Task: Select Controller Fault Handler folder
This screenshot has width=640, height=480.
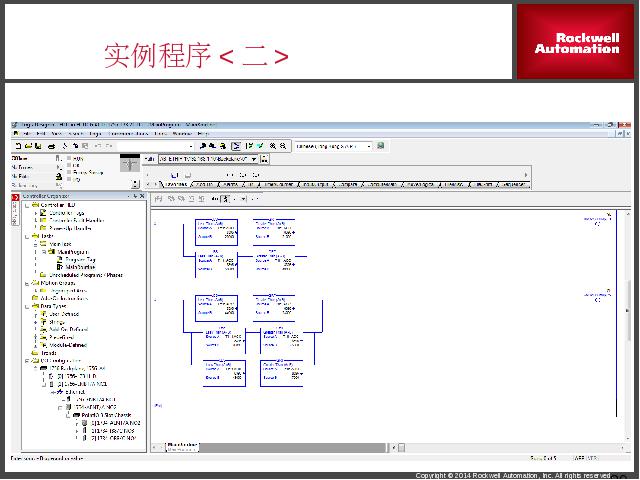Action: click(77, 220)
